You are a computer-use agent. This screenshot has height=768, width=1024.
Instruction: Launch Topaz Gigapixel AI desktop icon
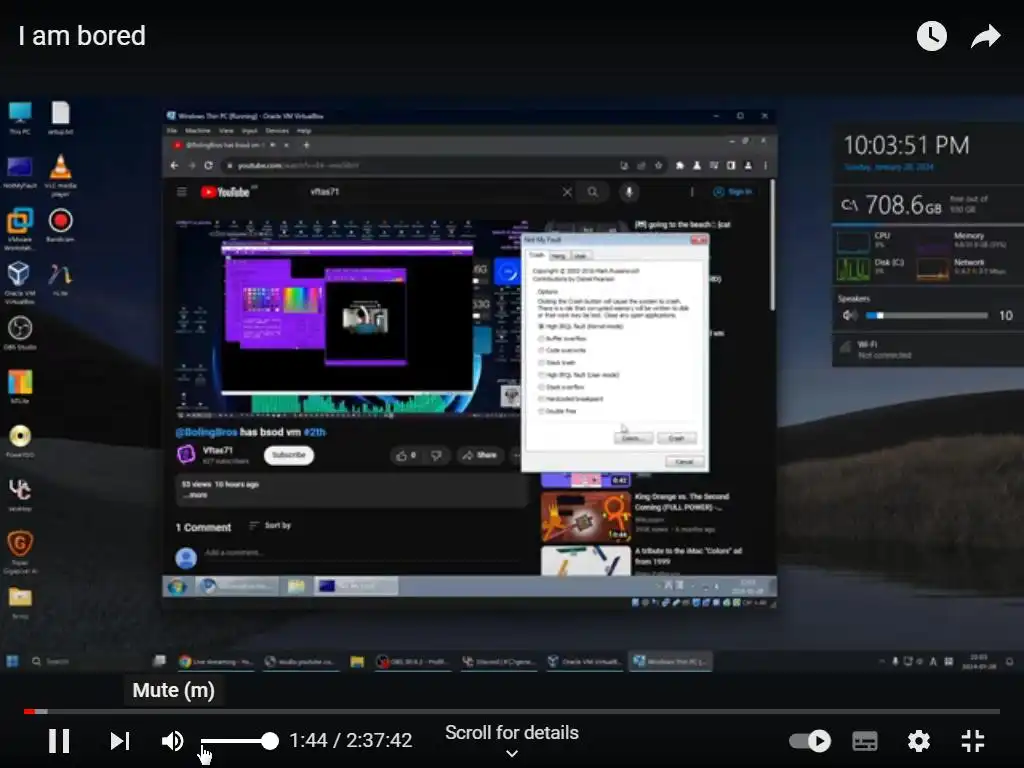pyautogui.click(x=20, y=552)
